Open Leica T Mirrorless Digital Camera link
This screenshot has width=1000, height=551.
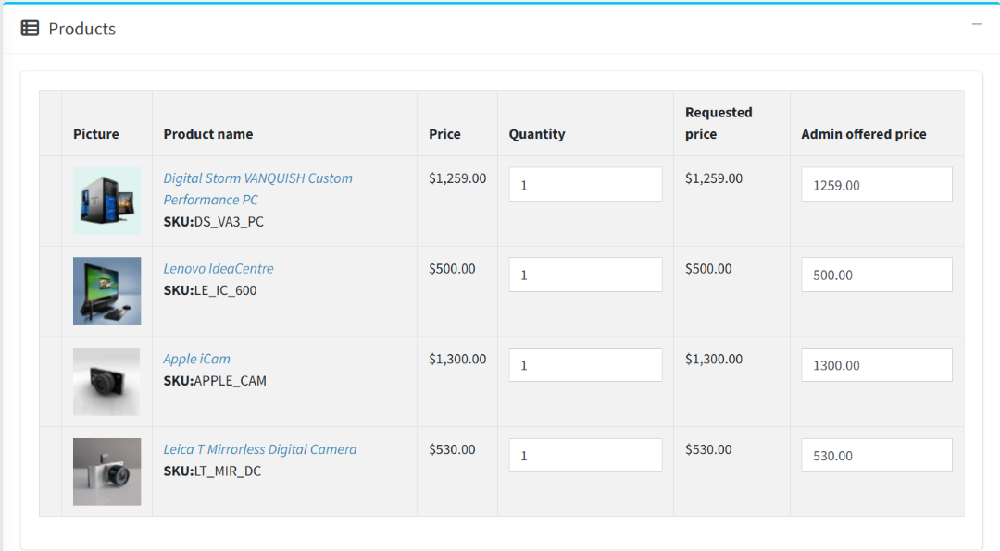[x=260, y=450]
